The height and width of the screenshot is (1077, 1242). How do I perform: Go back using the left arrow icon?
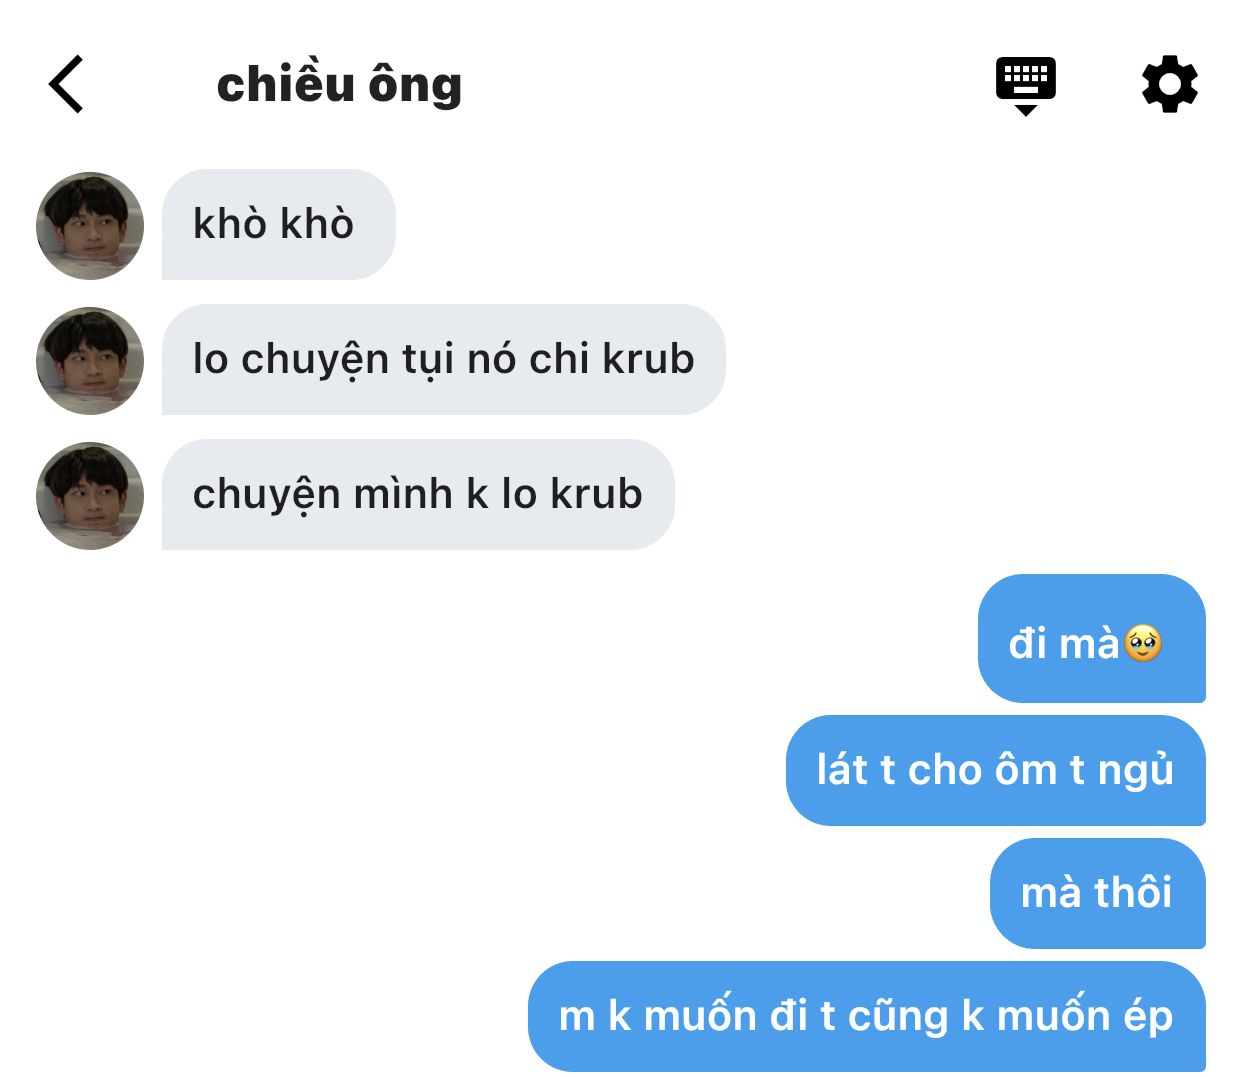tap(66, 84)
